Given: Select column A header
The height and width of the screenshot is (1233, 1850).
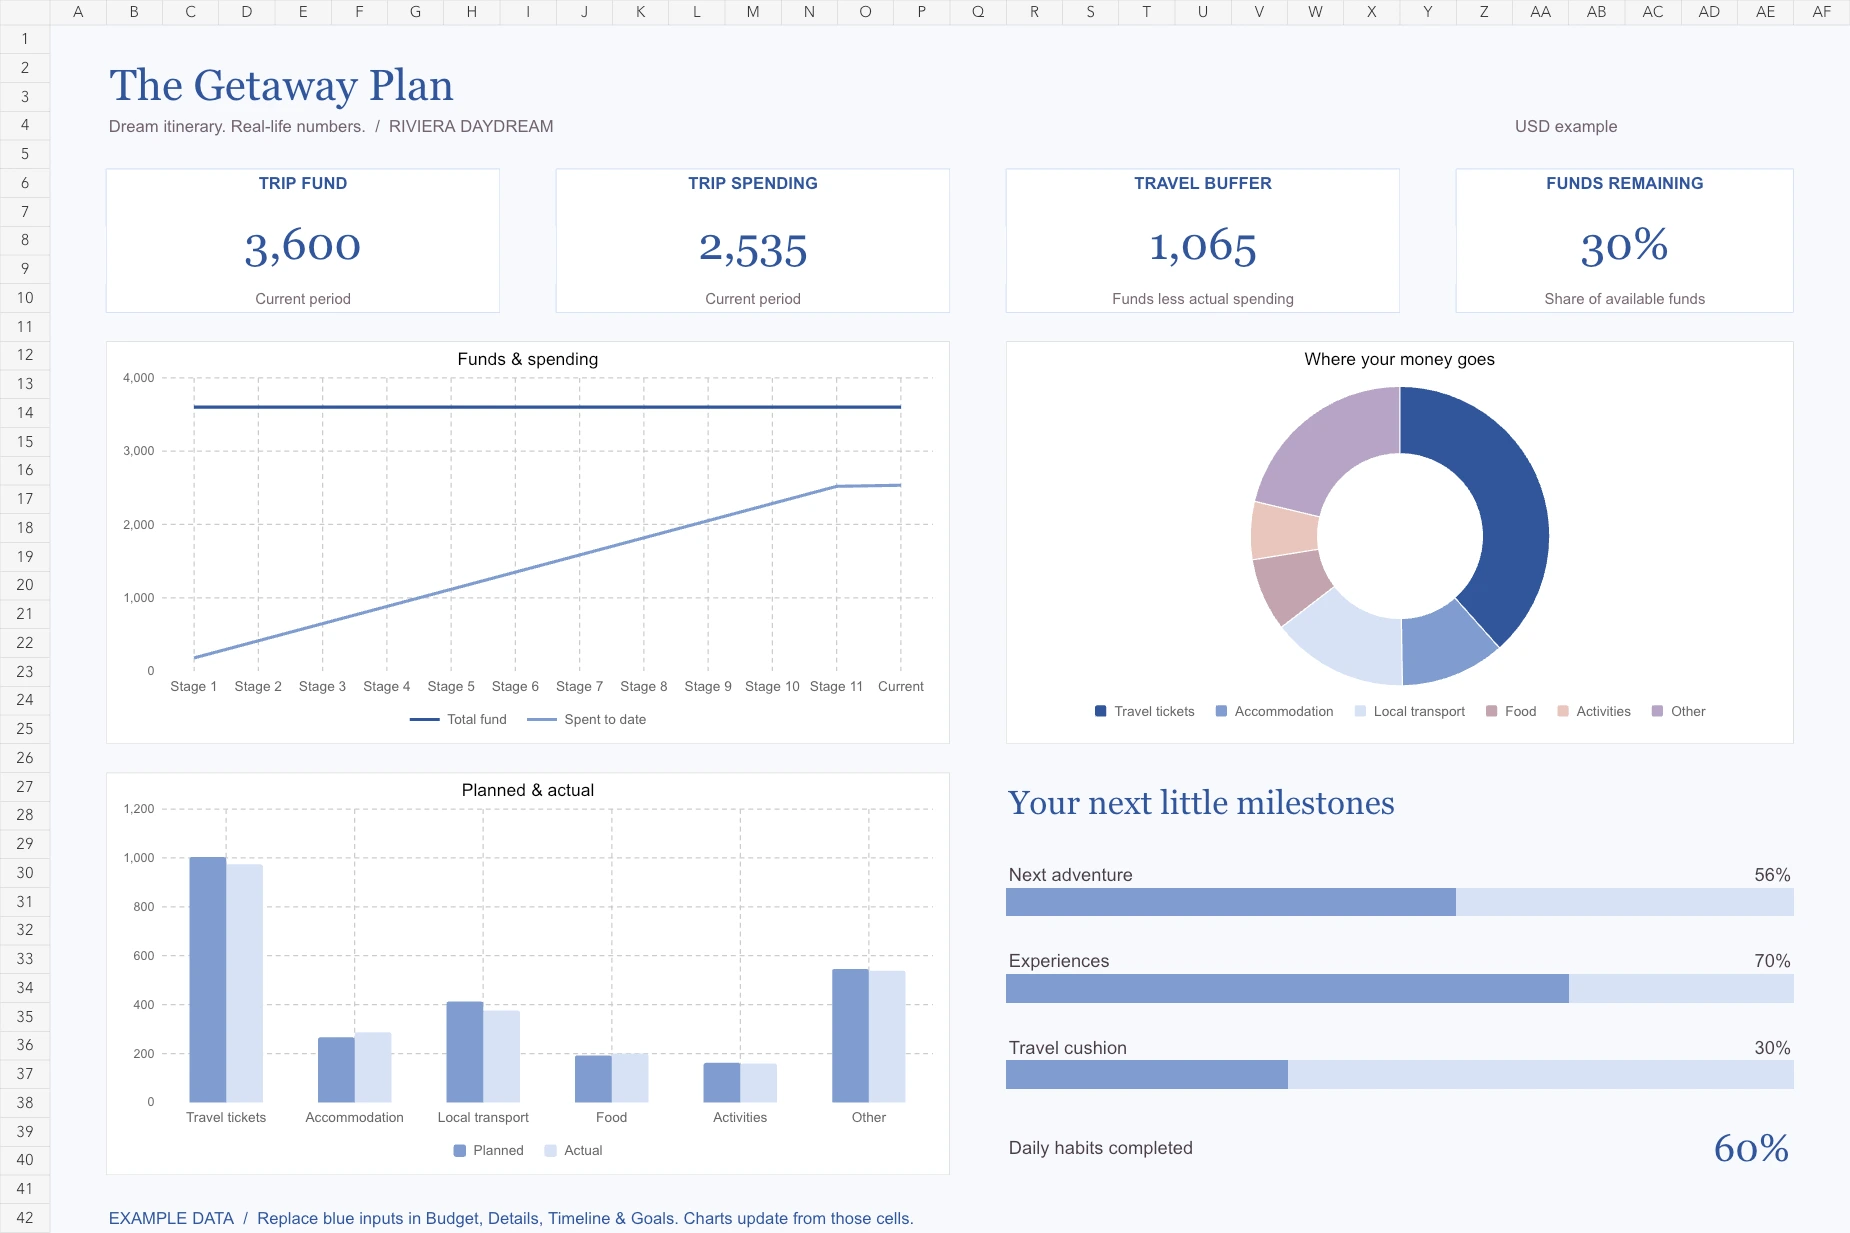Looking at the screenshot, I should 78,12.
